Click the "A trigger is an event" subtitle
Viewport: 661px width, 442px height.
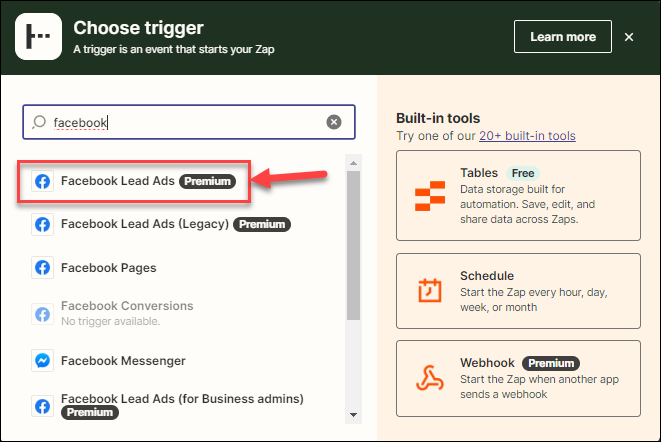(174, 49)
